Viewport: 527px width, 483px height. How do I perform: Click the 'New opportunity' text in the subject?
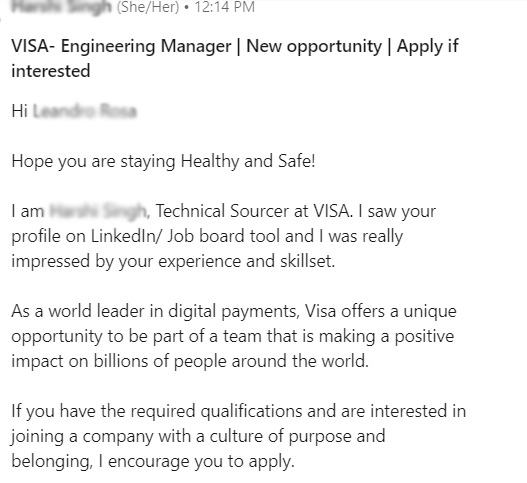[x=314, y=46]
